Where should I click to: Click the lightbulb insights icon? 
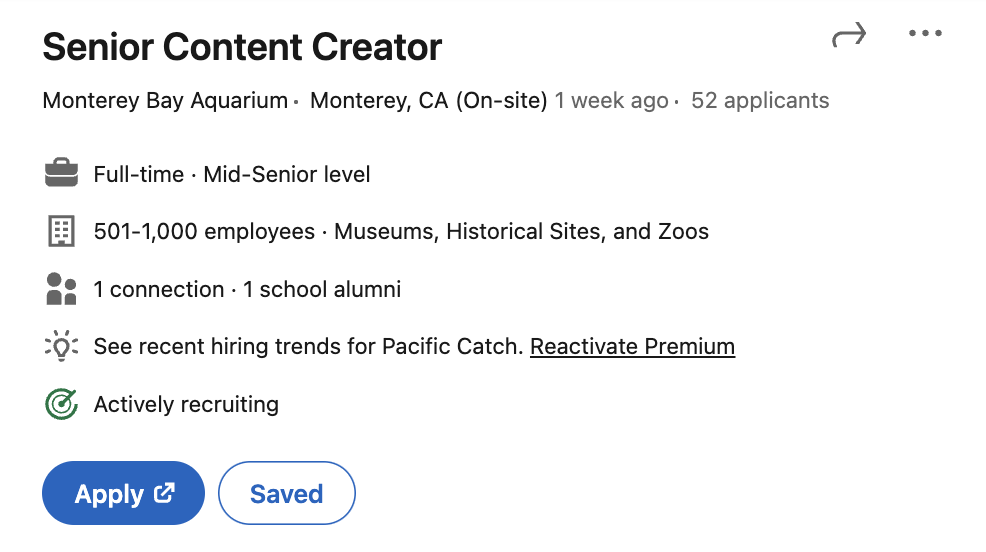tap(61, 347)
